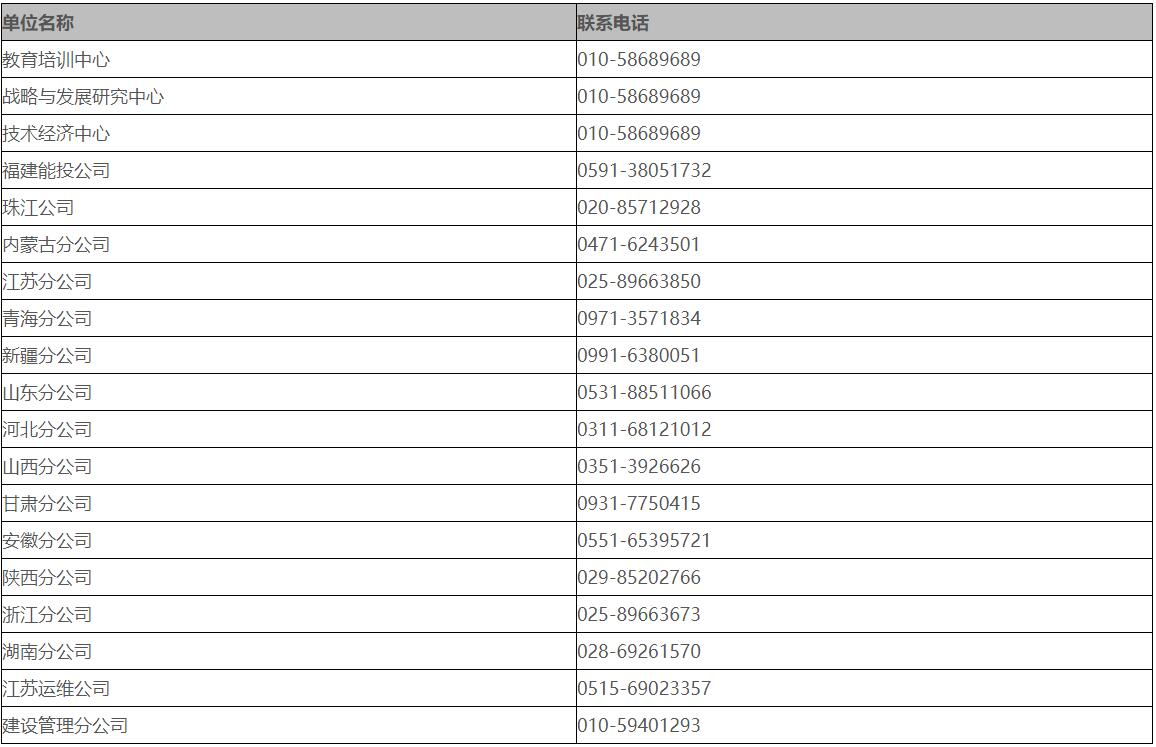Select the 内蒙古分公司 cell
1156x747 pixels.
[x=56, y=245]
